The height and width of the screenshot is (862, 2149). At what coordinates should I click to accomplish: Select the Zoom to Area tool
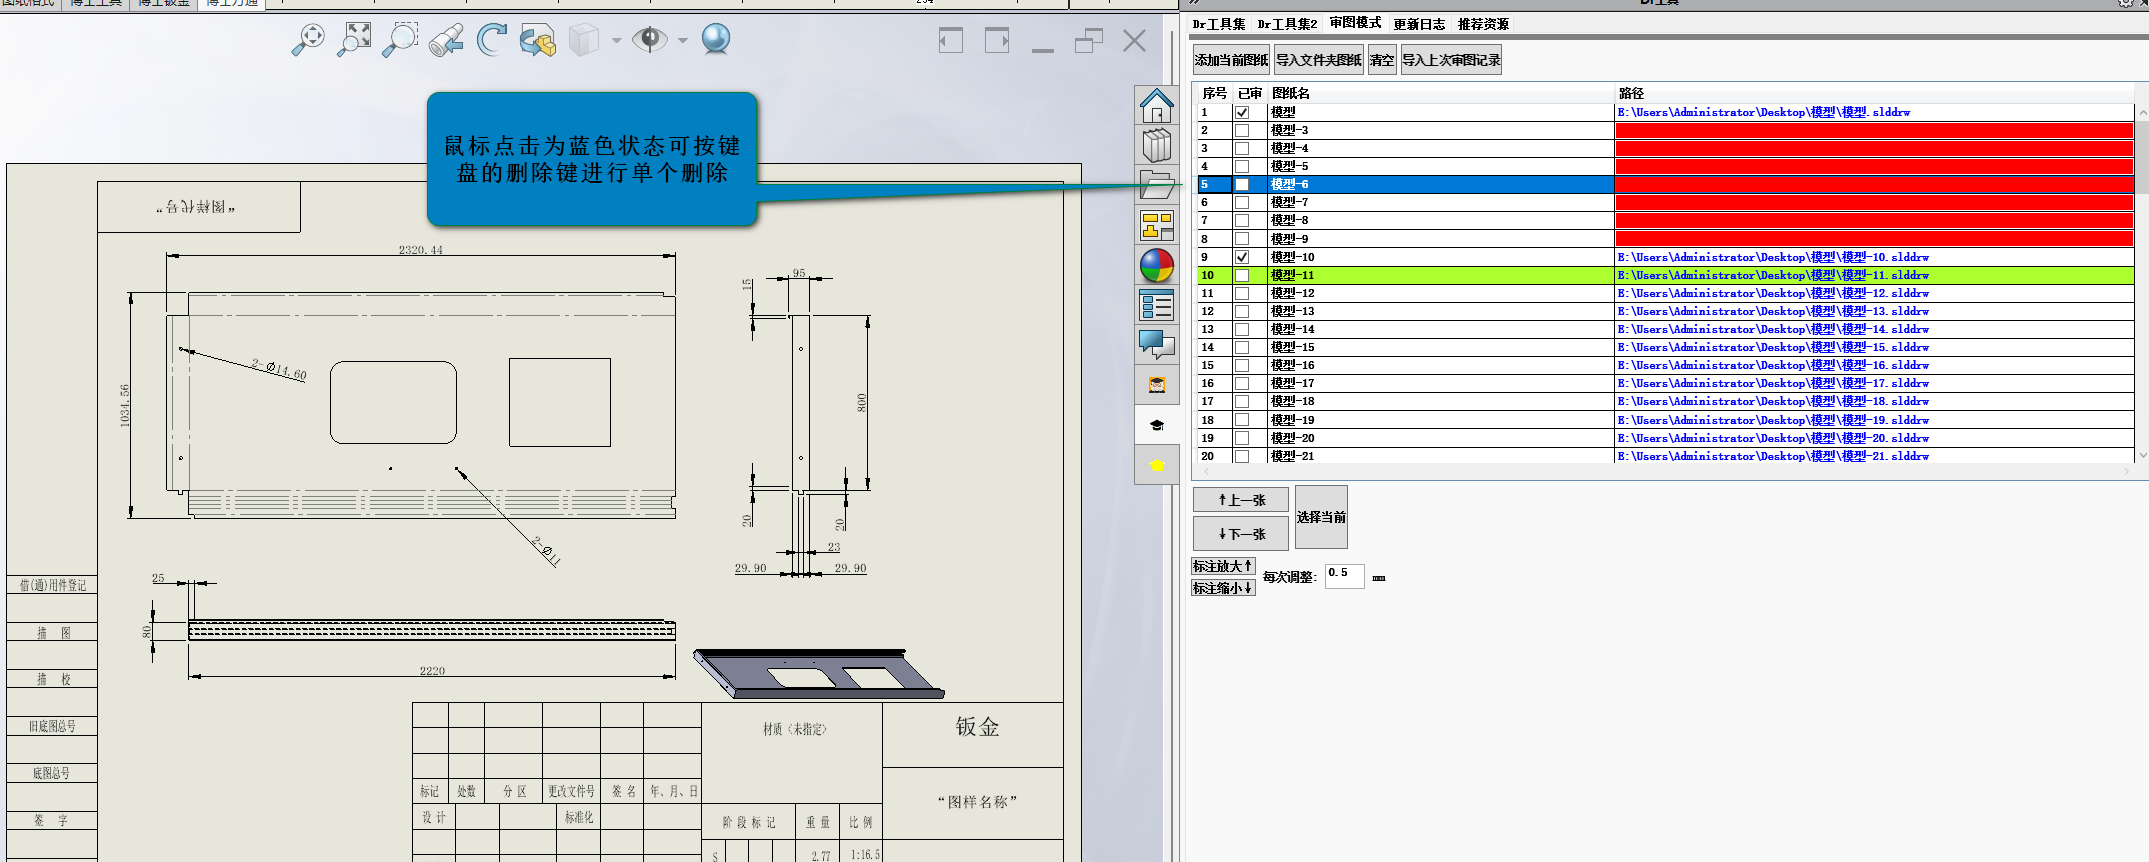[x=400, y=40]
